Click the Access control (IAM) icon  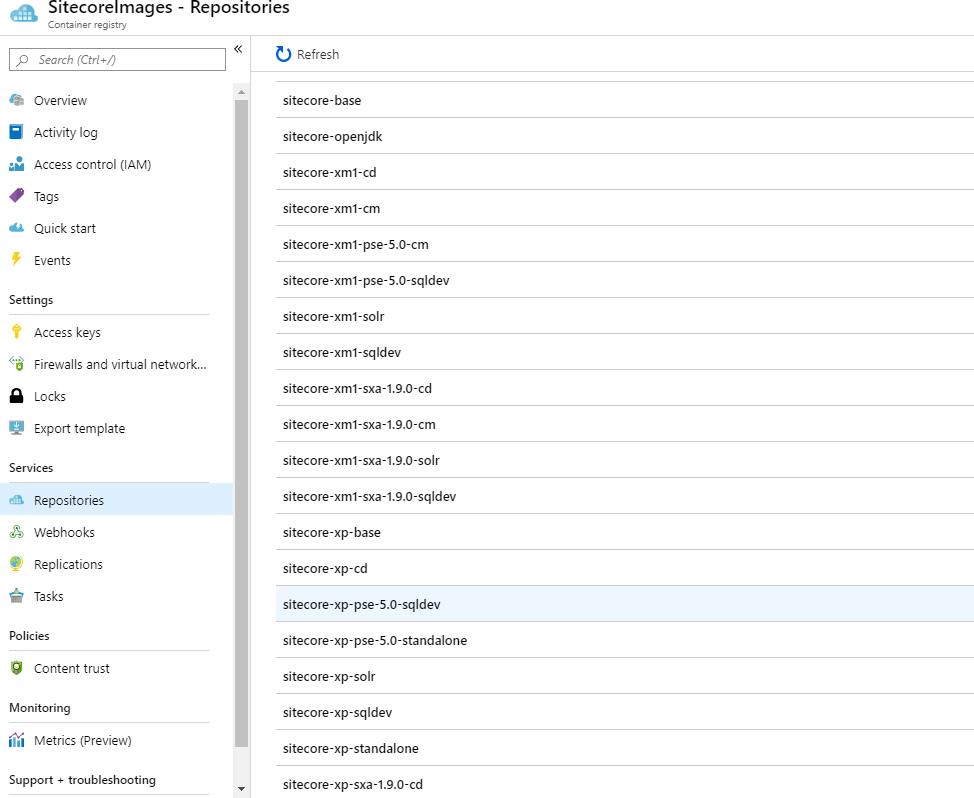point(16,164)
